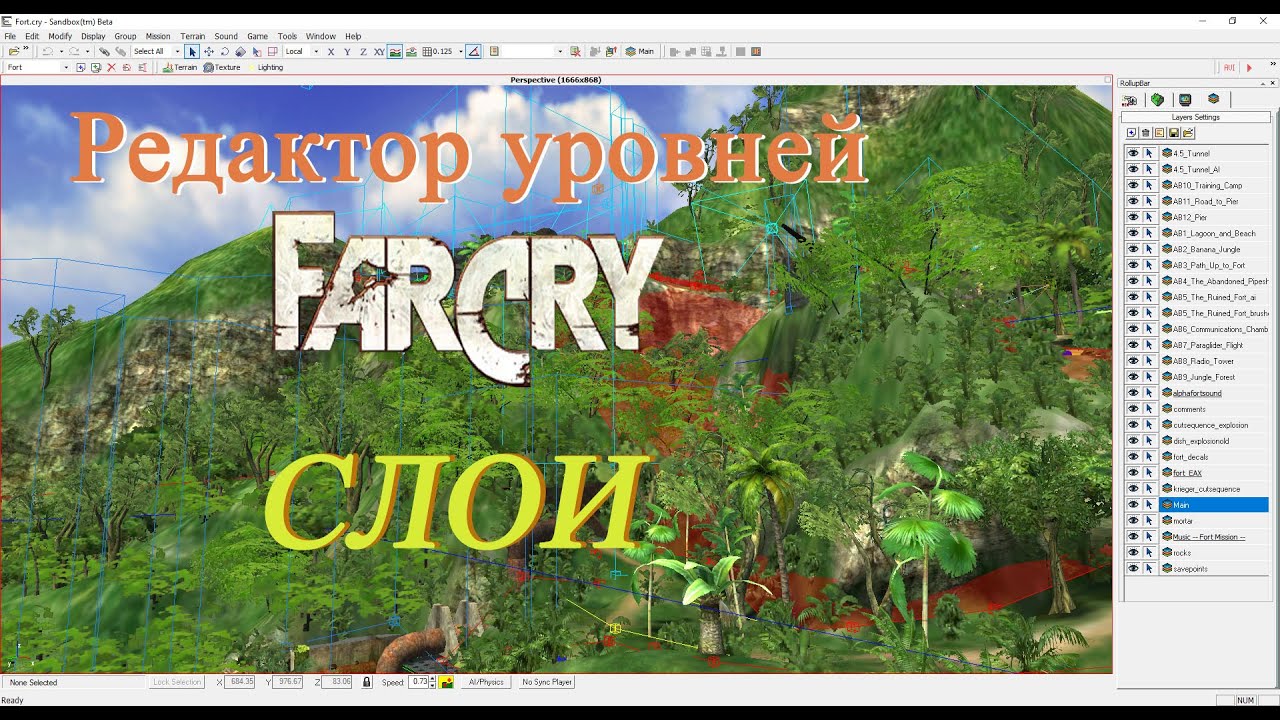
Task: Toggle visibility of the rocks layer
Action: [x=1133, y=553]
